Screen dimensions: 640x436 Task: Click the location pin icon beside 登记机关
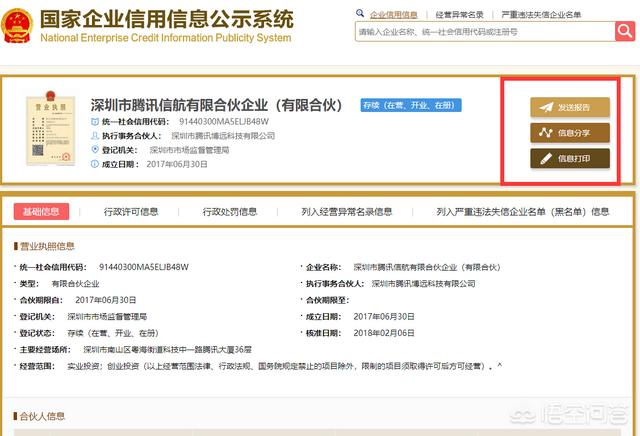94,149
